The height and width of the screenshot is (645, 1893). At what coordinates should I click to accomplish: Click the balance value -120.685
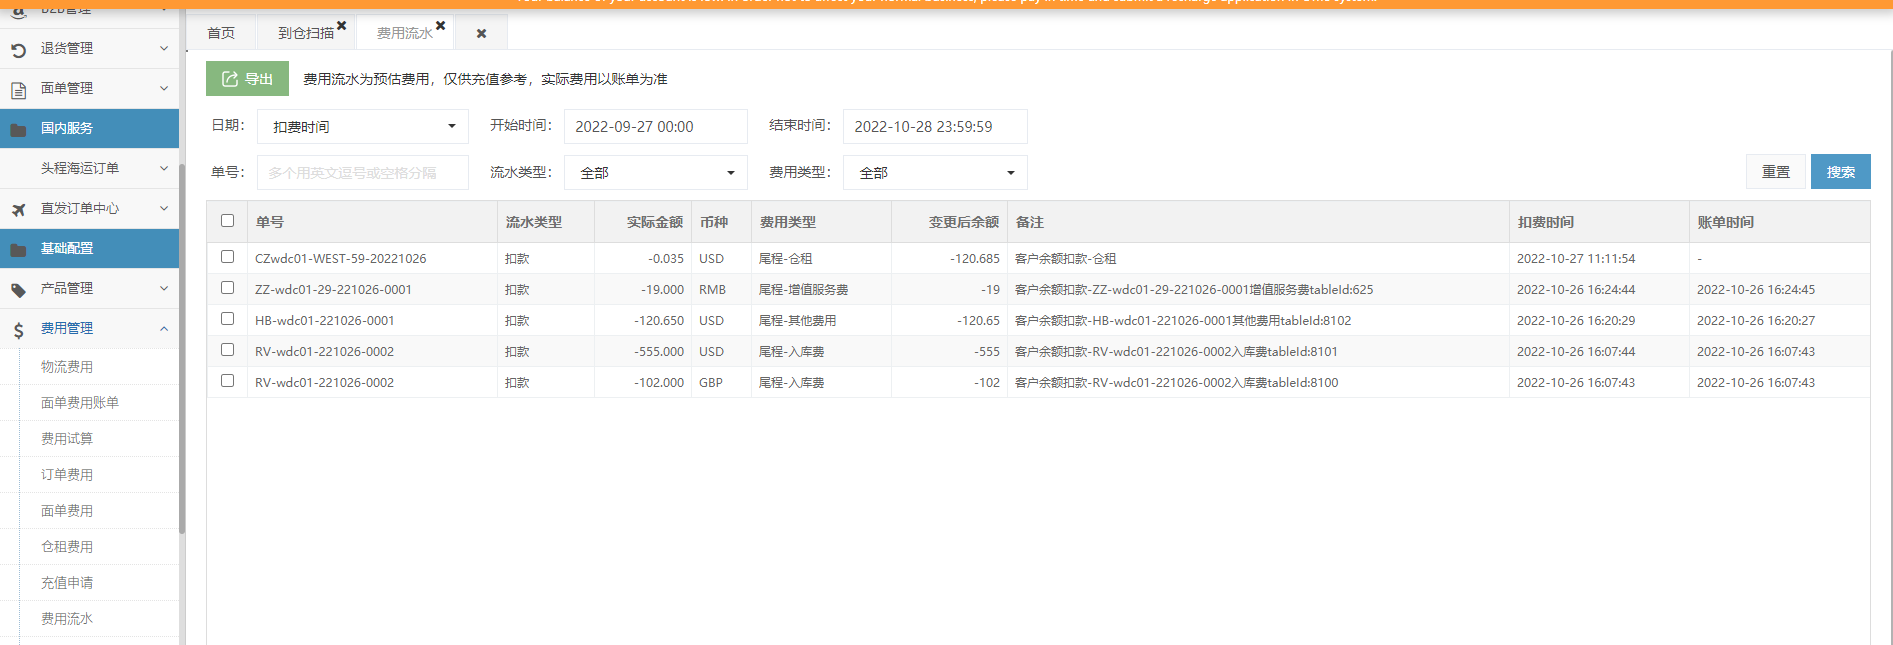975,258
